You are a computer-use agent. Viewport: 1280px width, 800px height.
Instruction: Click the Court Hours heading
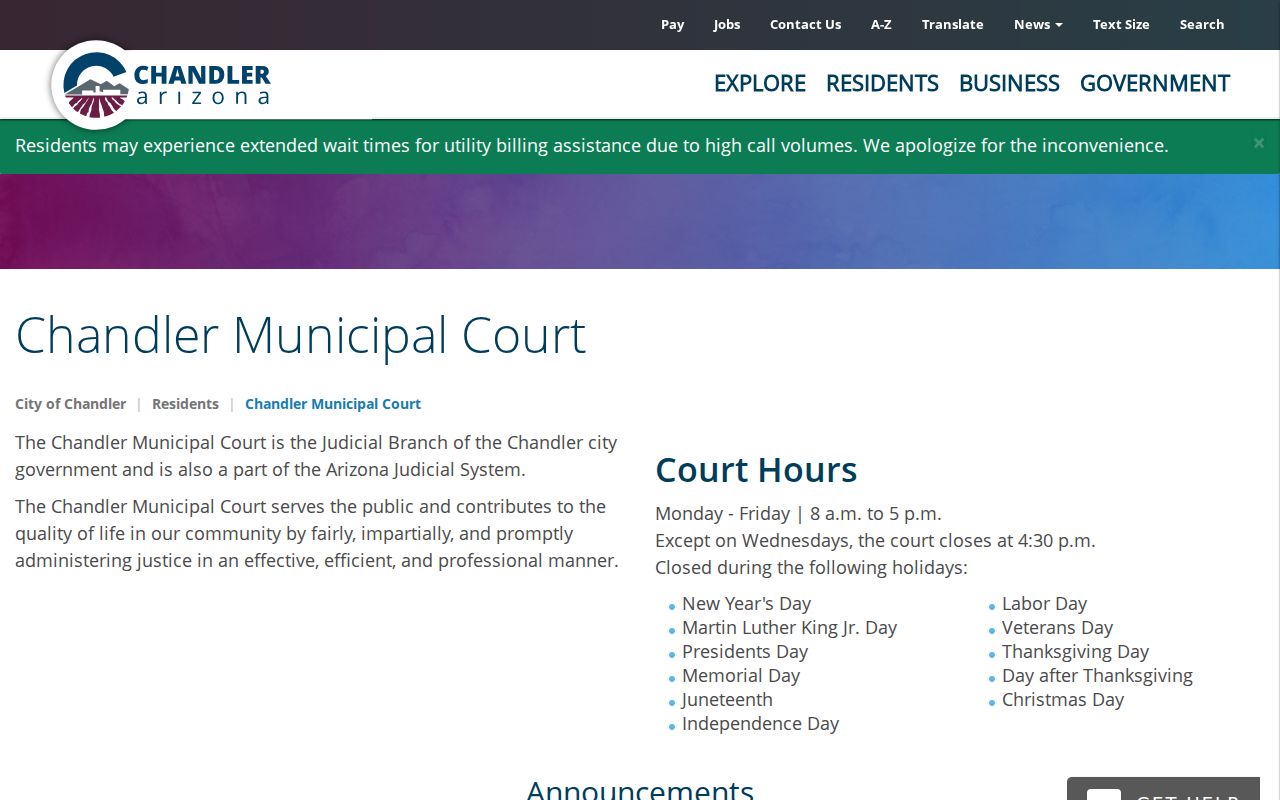click(756, 469)
